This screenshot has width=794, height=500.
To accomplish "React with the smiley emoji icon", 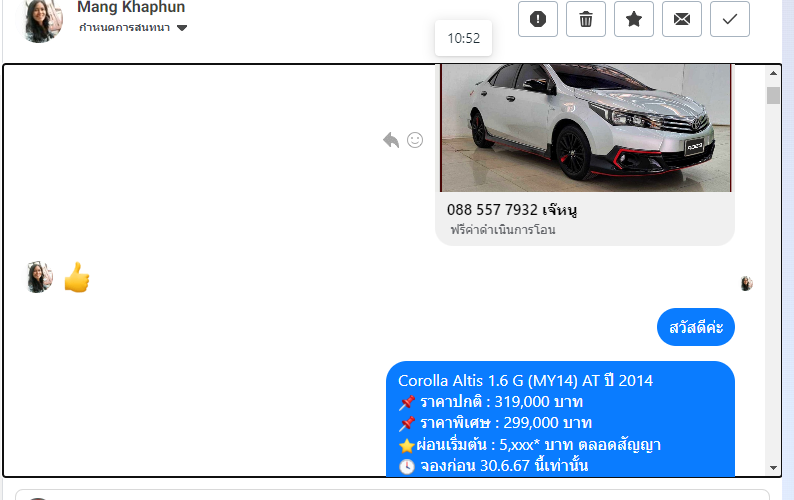I will tap(415, 140).
